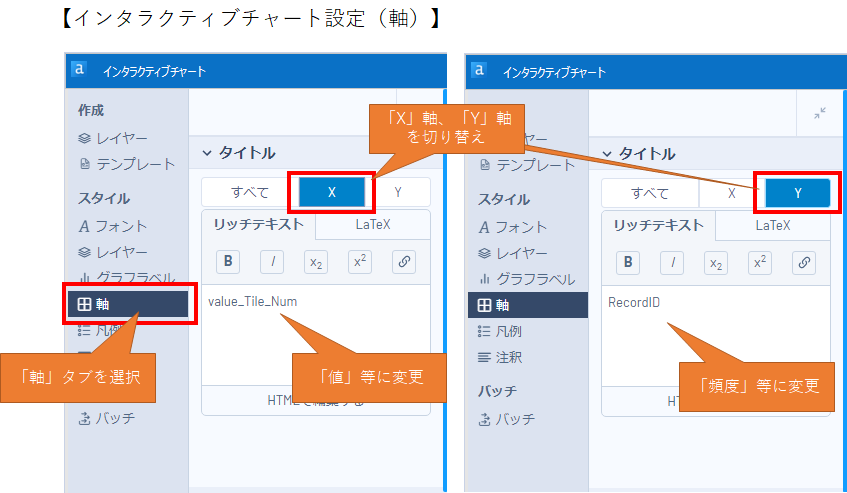Screen dimensions: 847x493
Task: Click link button in left window
Action: (x=404, y=262)
